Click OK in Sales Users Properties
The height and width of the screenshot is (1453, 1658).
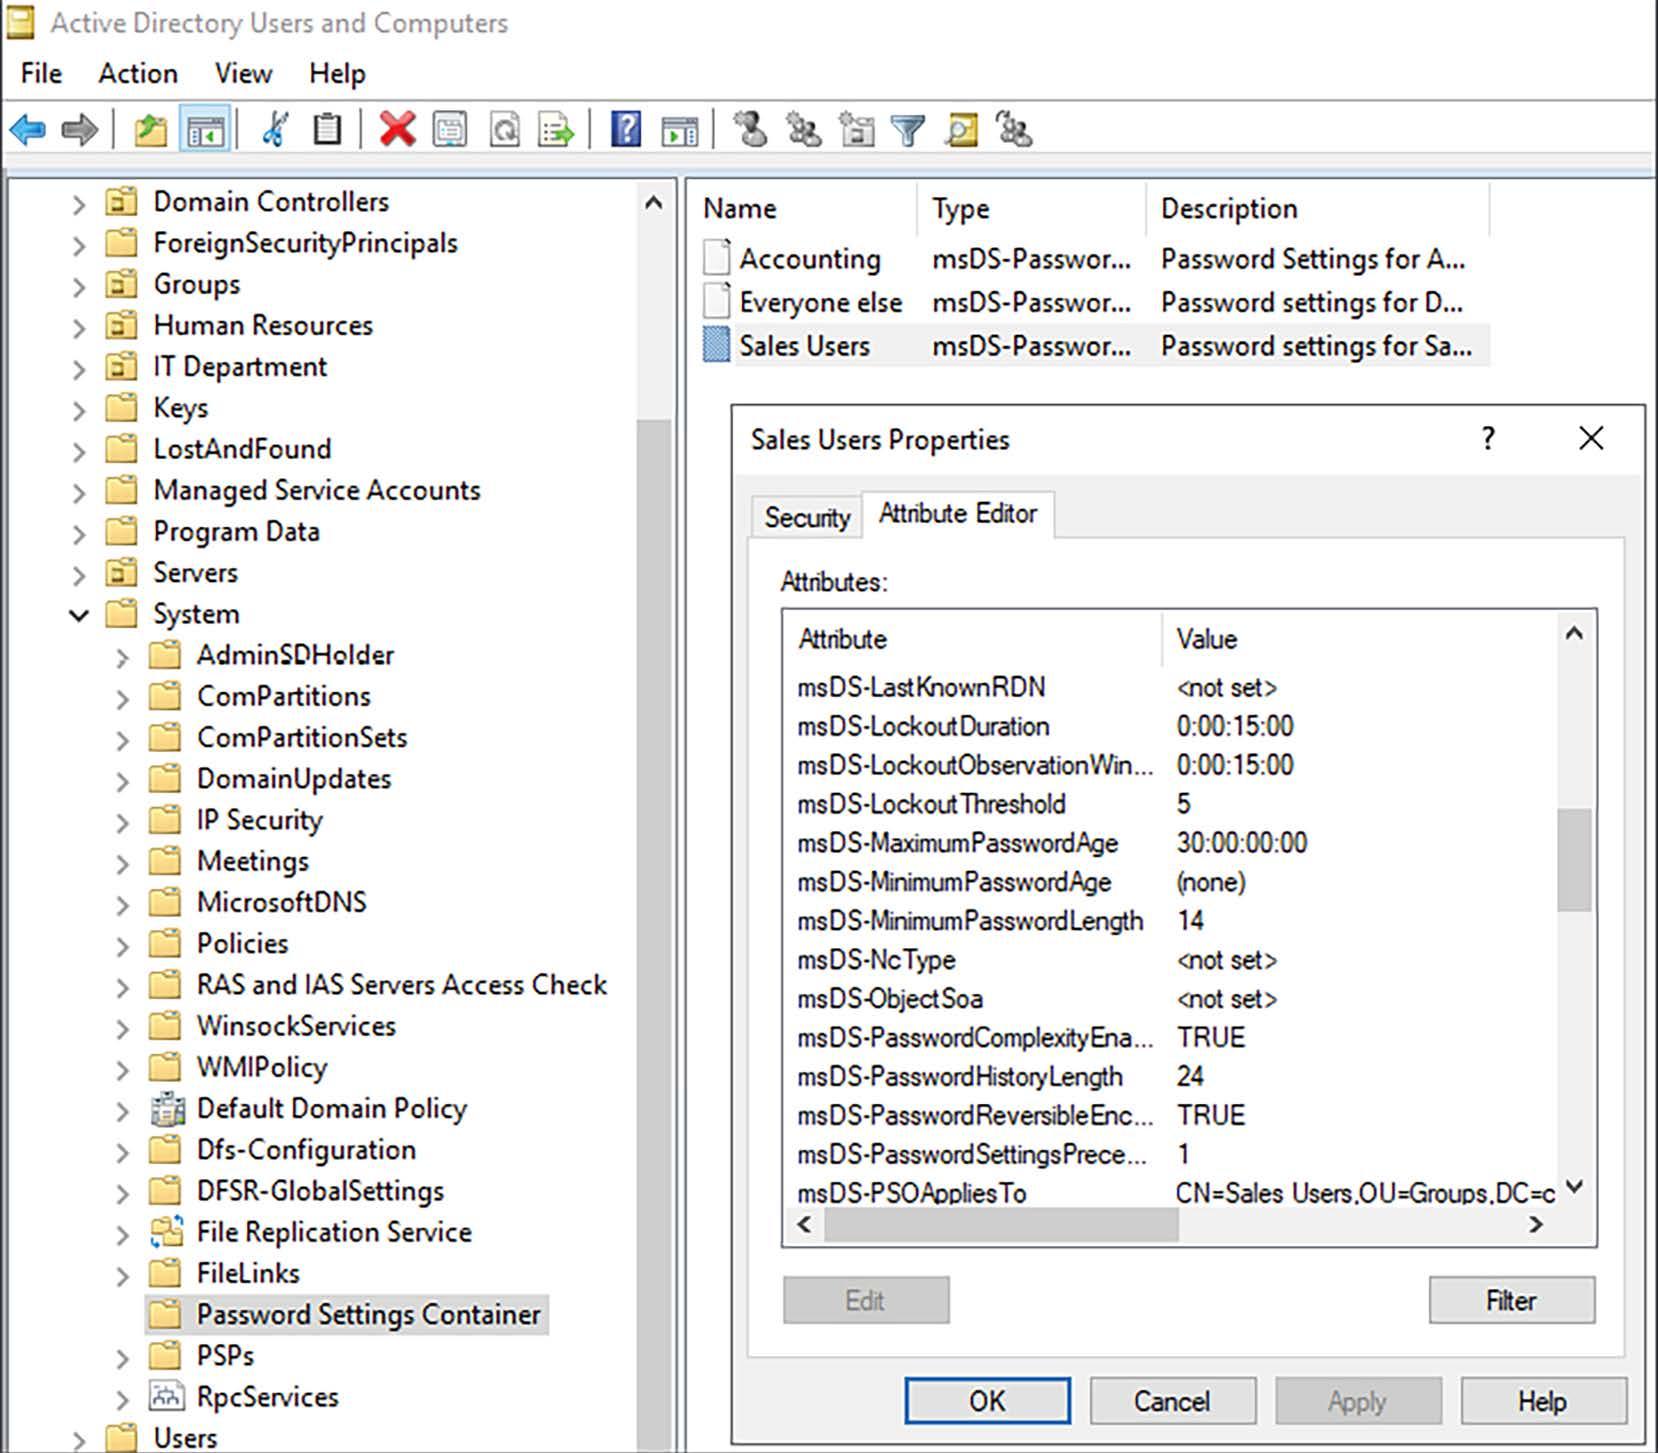[987, 1400]
